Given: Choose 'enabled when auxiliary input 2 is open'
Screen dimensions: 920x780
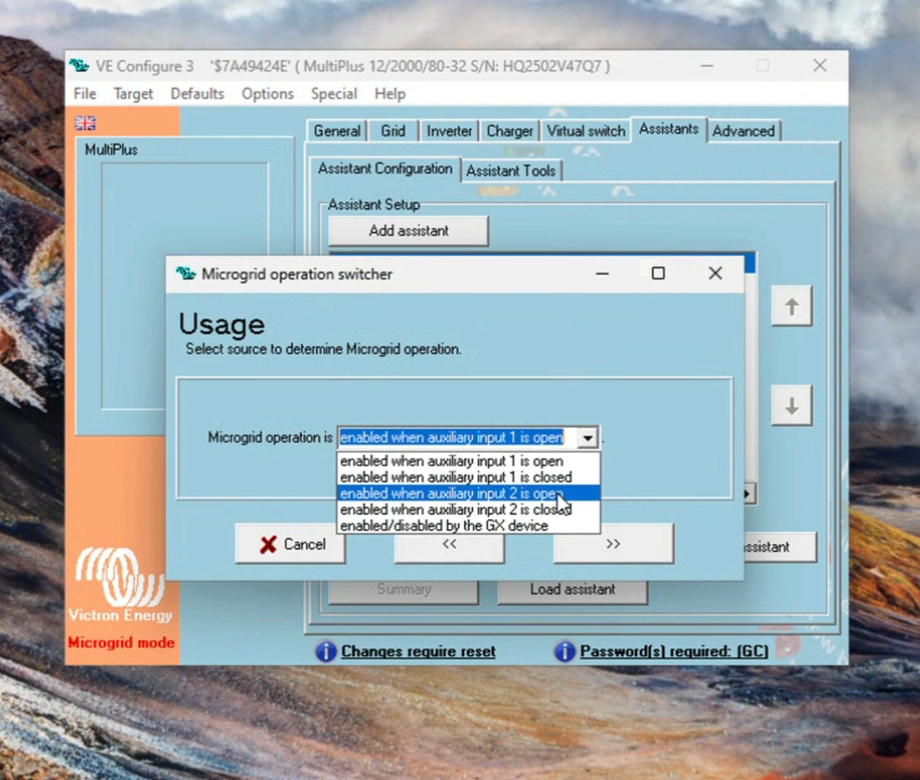Looking at the screenshot, I should click(x=468, y=494).
